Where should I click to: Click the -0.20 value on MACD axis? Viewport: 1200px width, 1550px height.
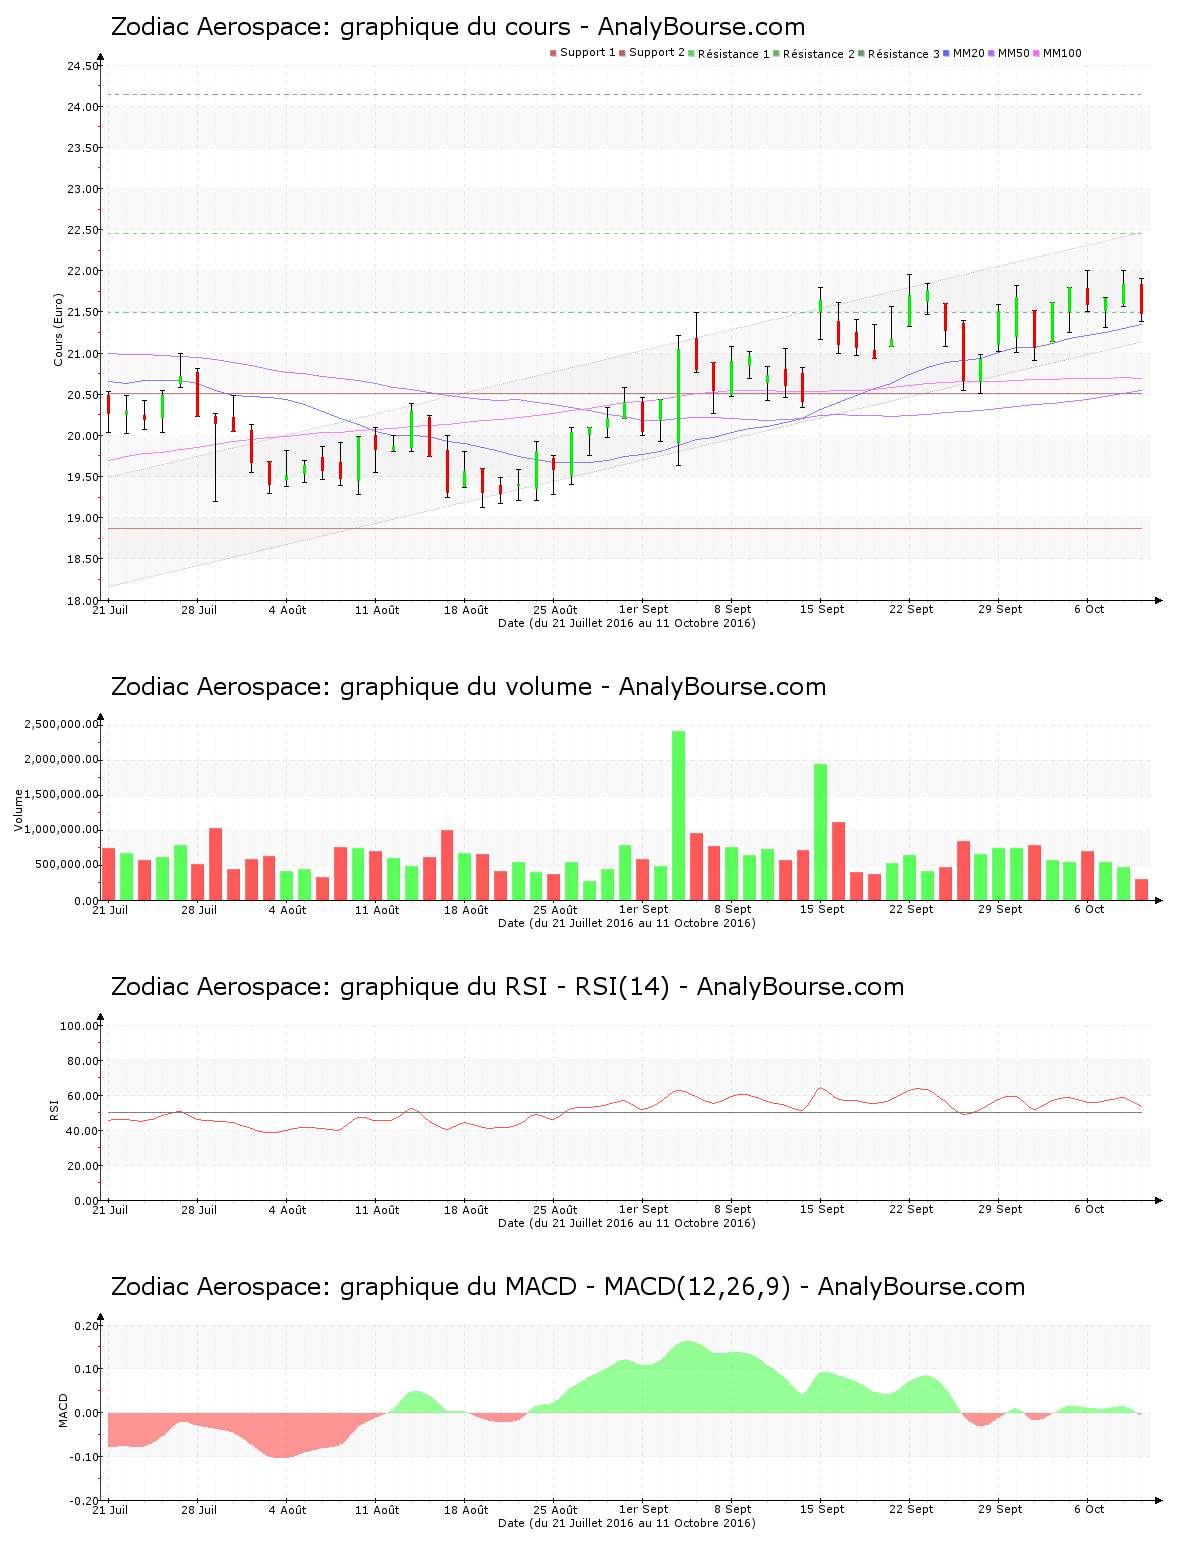click(85, 1501)
